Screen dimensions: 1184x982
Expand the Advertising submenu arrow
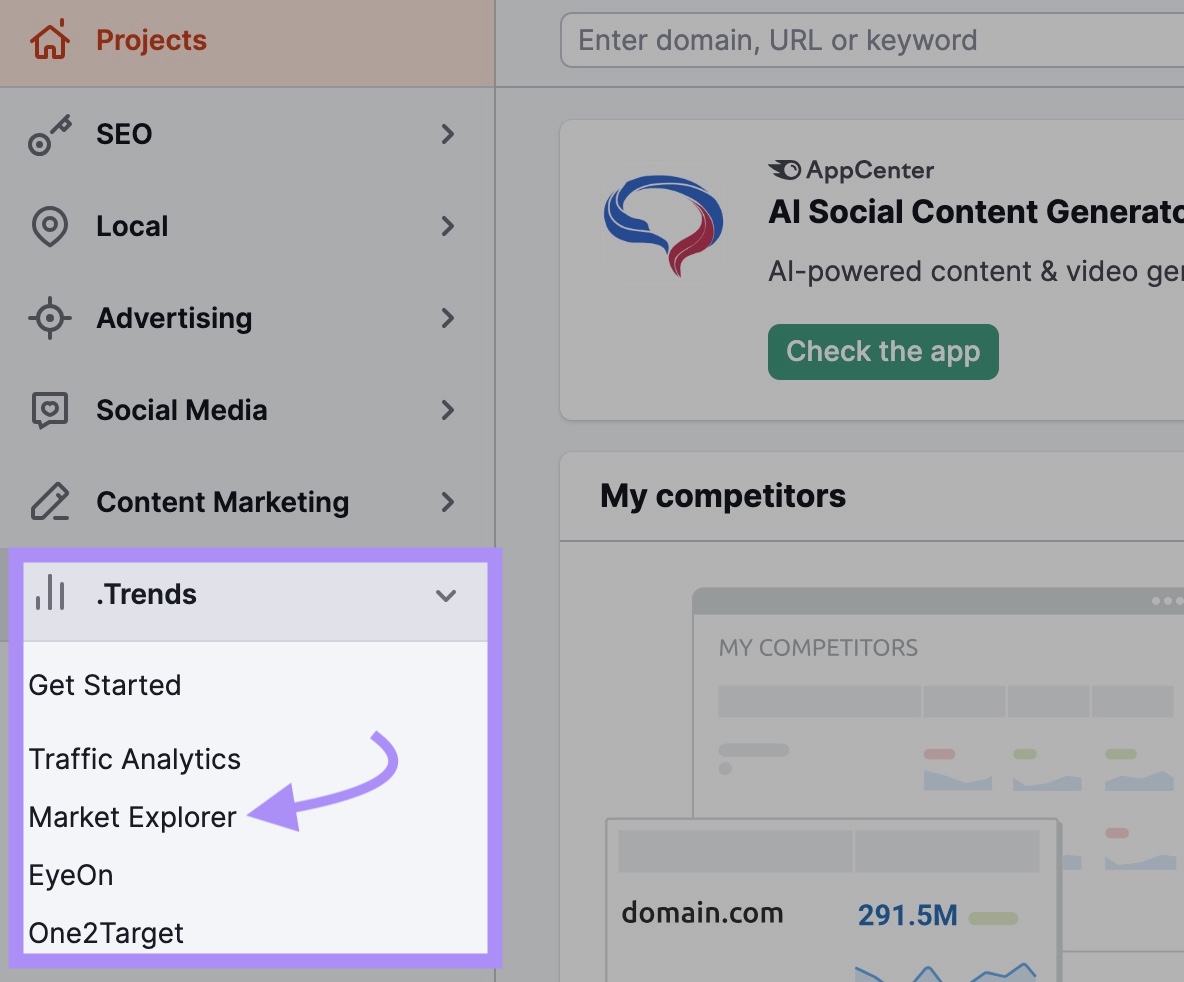pos(446,318)
